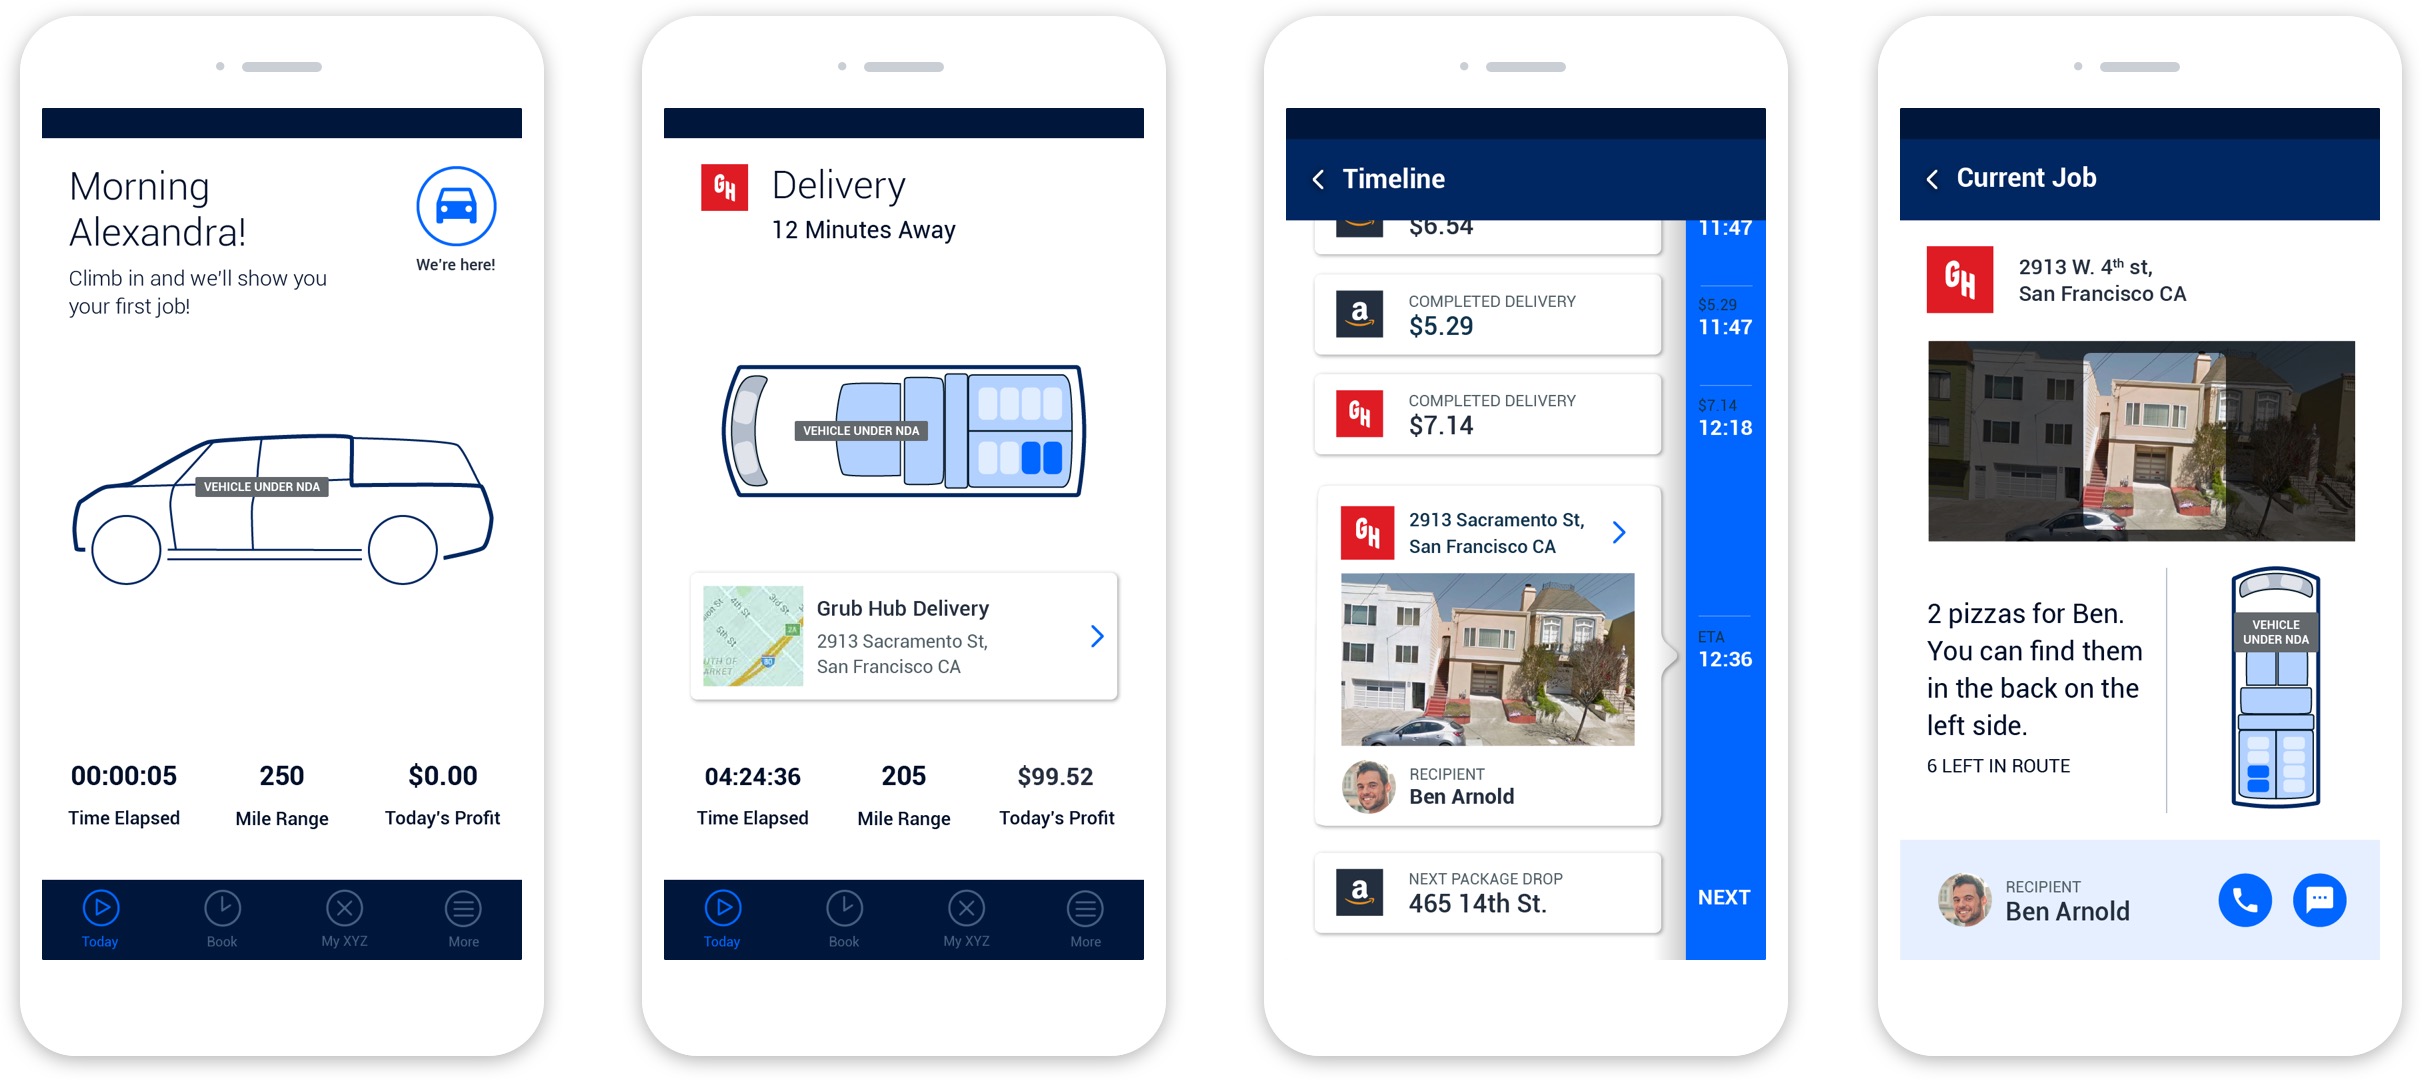Tap the Back arrow on Timeline screen
Screen dimensions: 2422x1080
[1321, 175]
